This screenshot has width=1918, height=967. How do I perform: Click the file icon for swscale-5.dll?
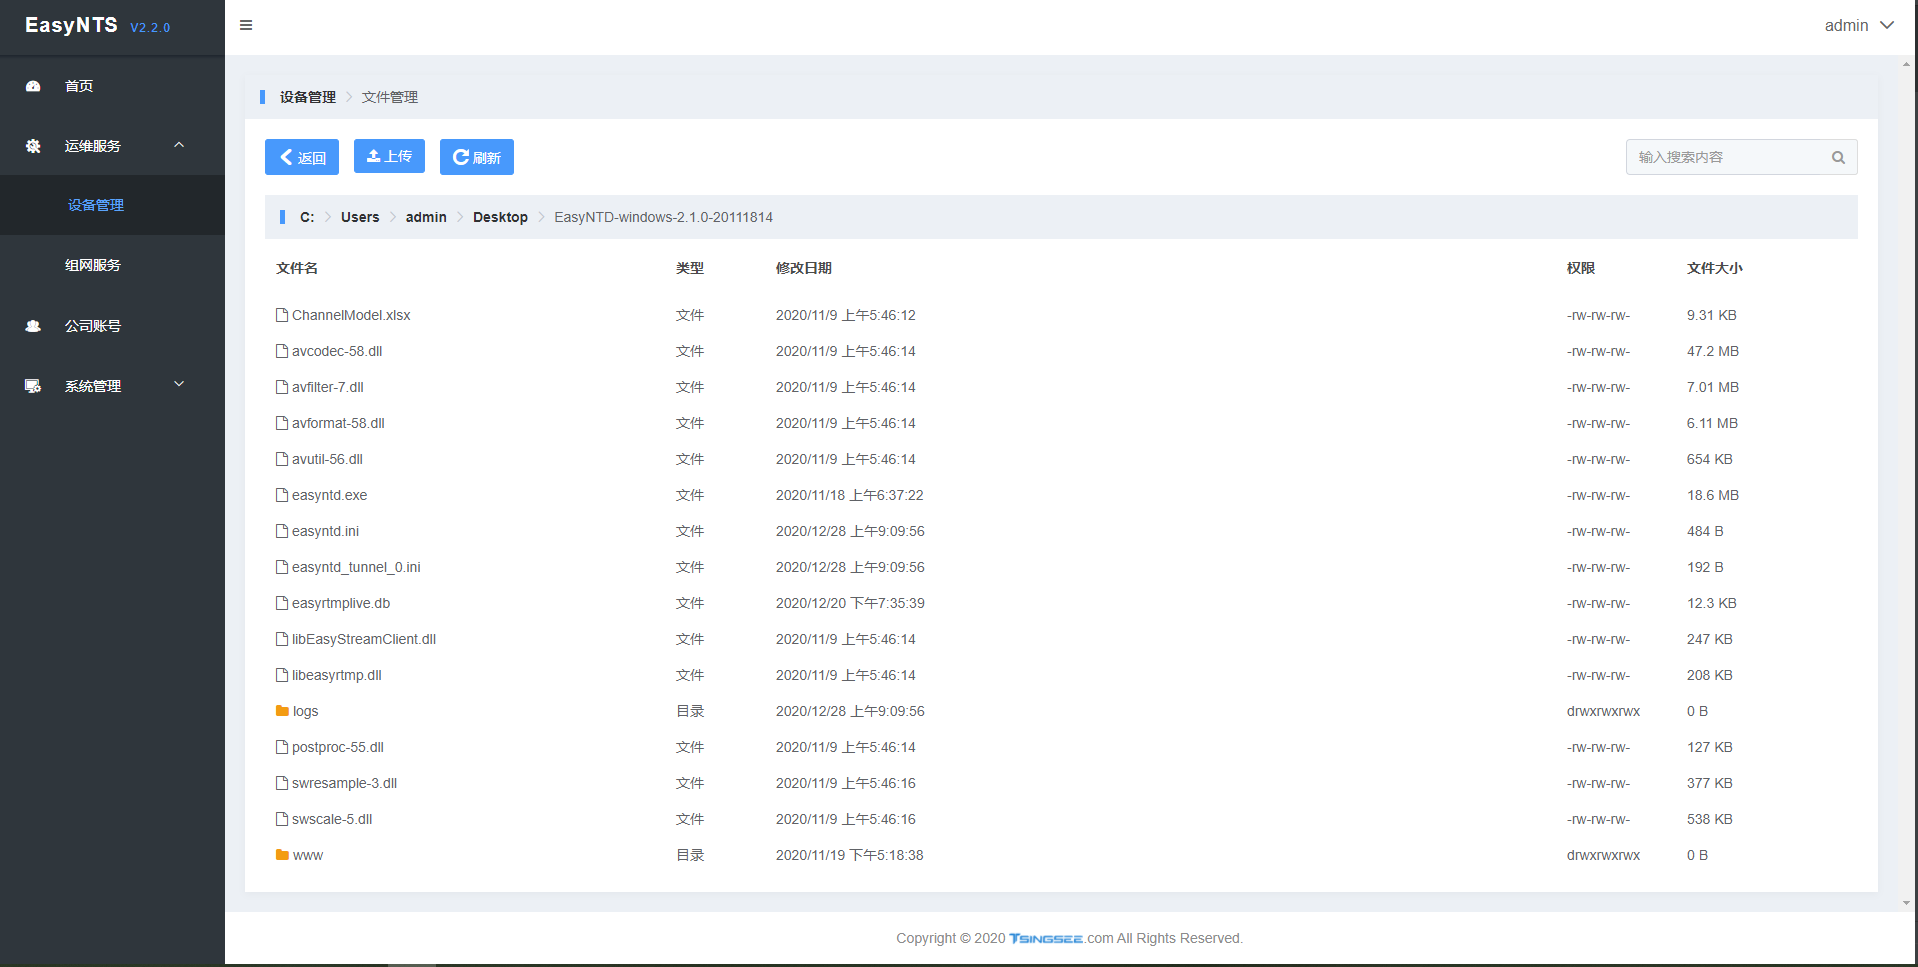pyautogui.click(x=282, y=819)
